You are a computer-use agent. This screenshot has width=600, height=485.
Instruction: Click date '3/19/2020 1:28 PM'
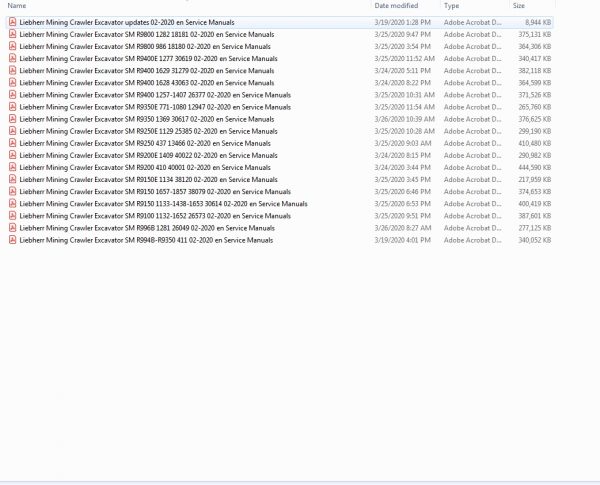tap(403, 22)
